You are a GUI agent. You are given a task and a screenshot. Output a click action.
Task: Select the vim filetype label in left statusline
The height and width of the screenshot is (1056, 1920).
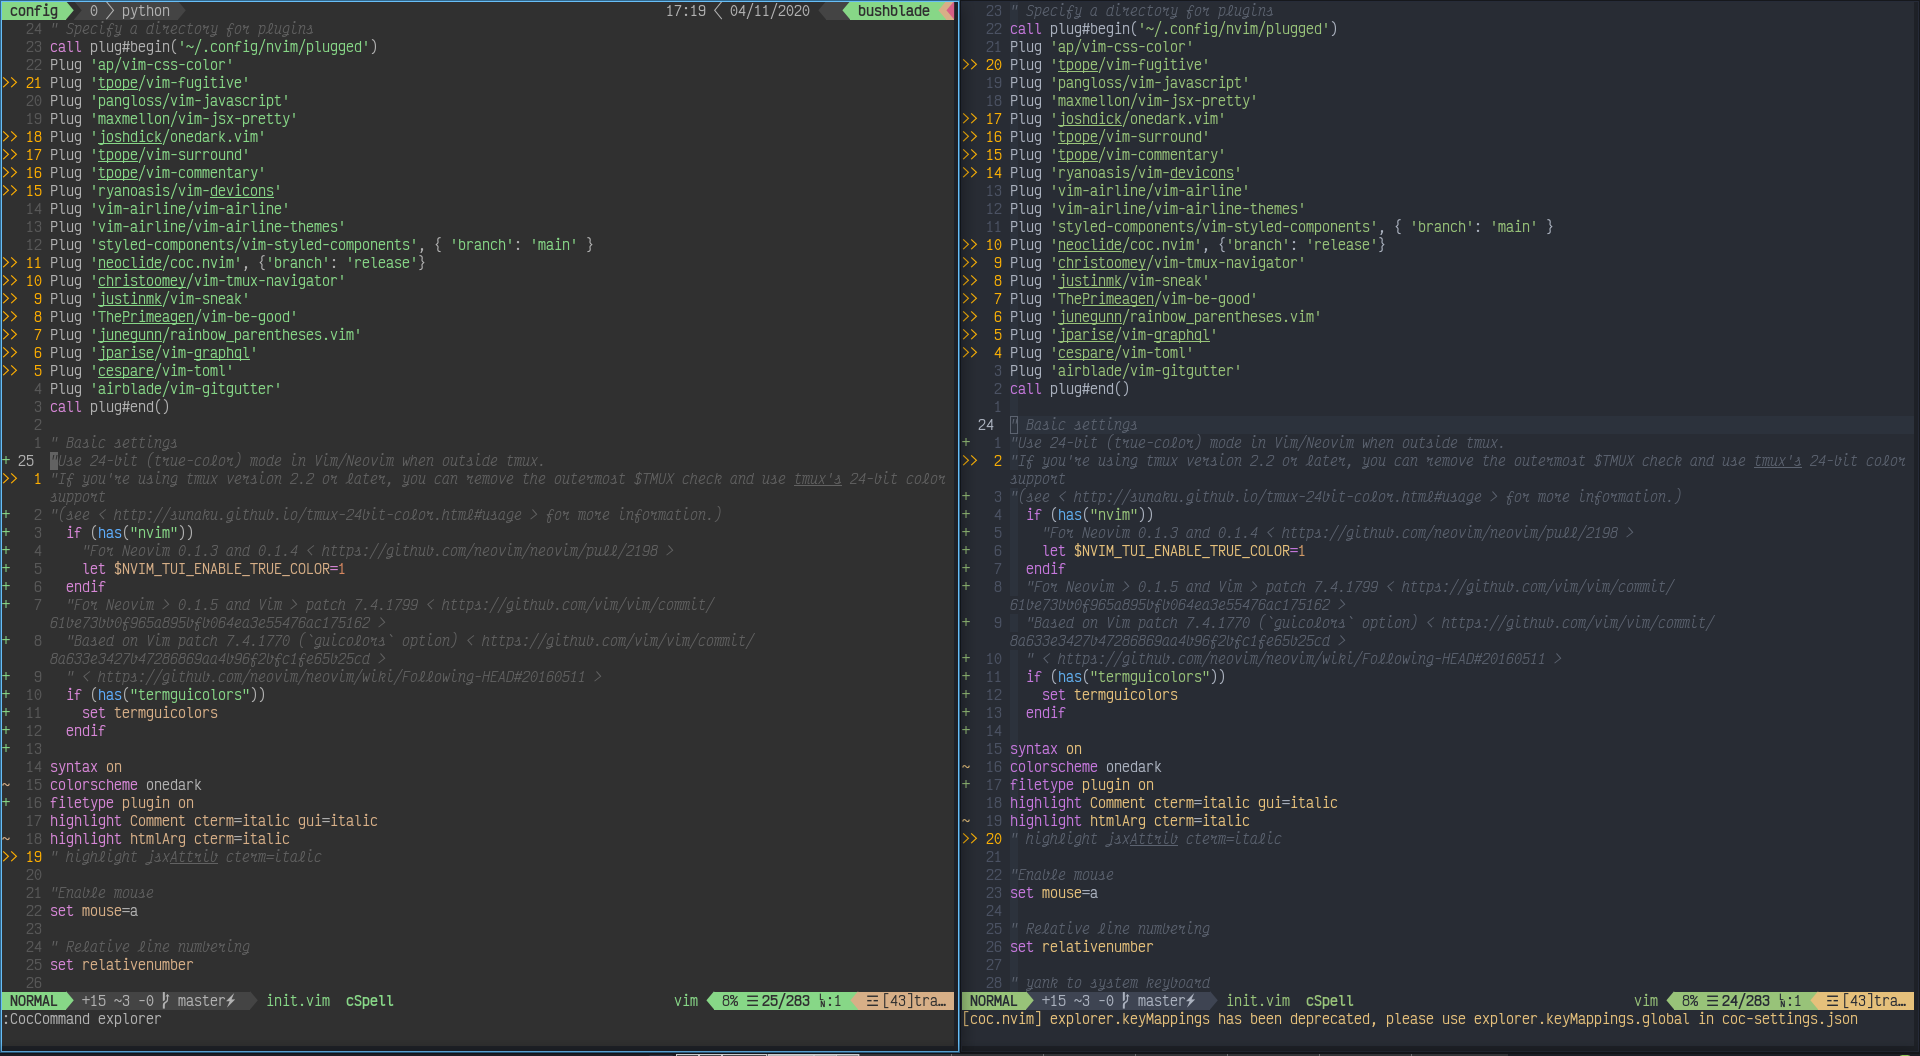tap(687, 1000)
